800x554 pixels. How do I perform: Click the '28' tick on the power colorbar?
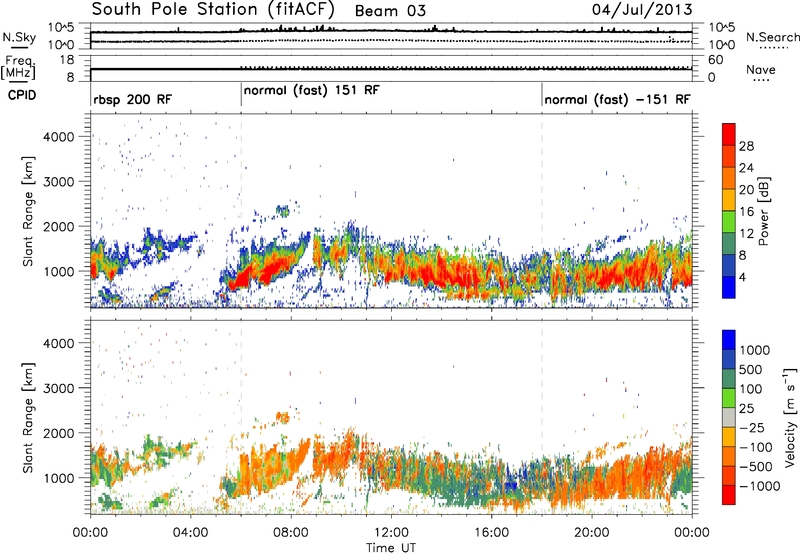(746, 146)
